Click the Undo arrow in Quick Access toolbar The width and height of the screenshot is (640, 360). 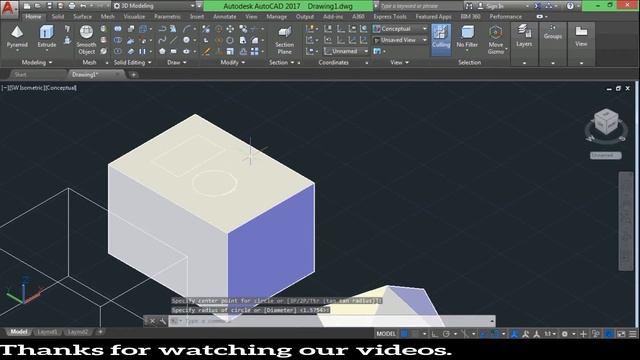[x=83, y=6]
